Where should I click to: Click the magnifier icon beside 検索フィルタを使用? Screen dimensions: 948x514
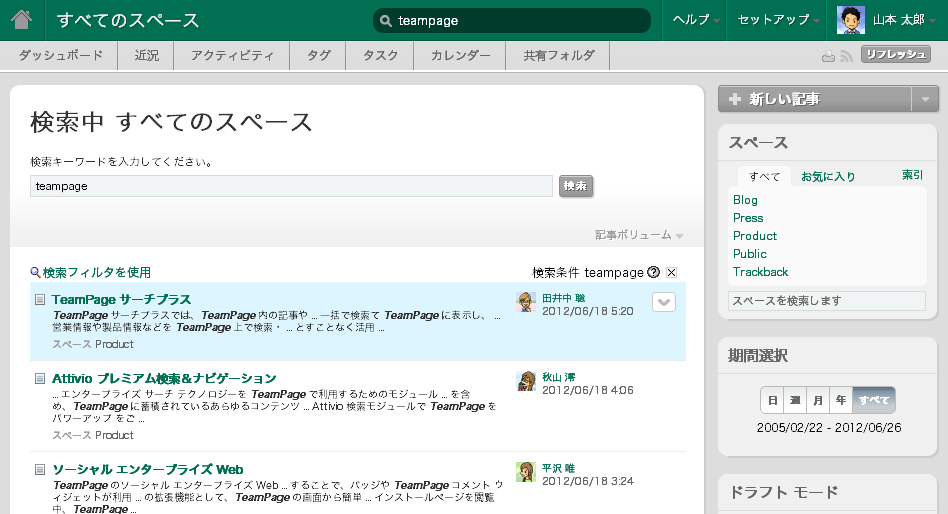pyautogui.click(x=35, y=272)
